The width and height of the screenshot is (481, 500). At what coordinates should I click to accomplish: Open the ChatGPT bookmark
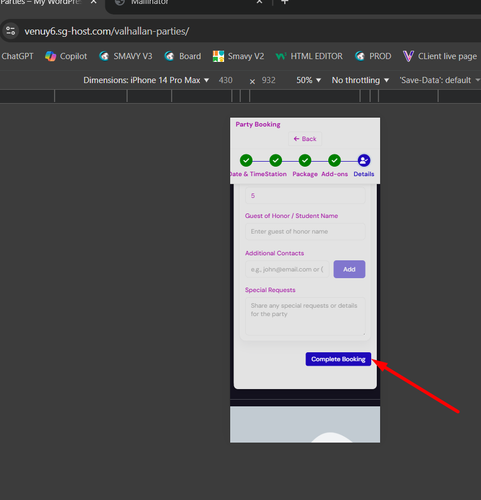point(17,56)
